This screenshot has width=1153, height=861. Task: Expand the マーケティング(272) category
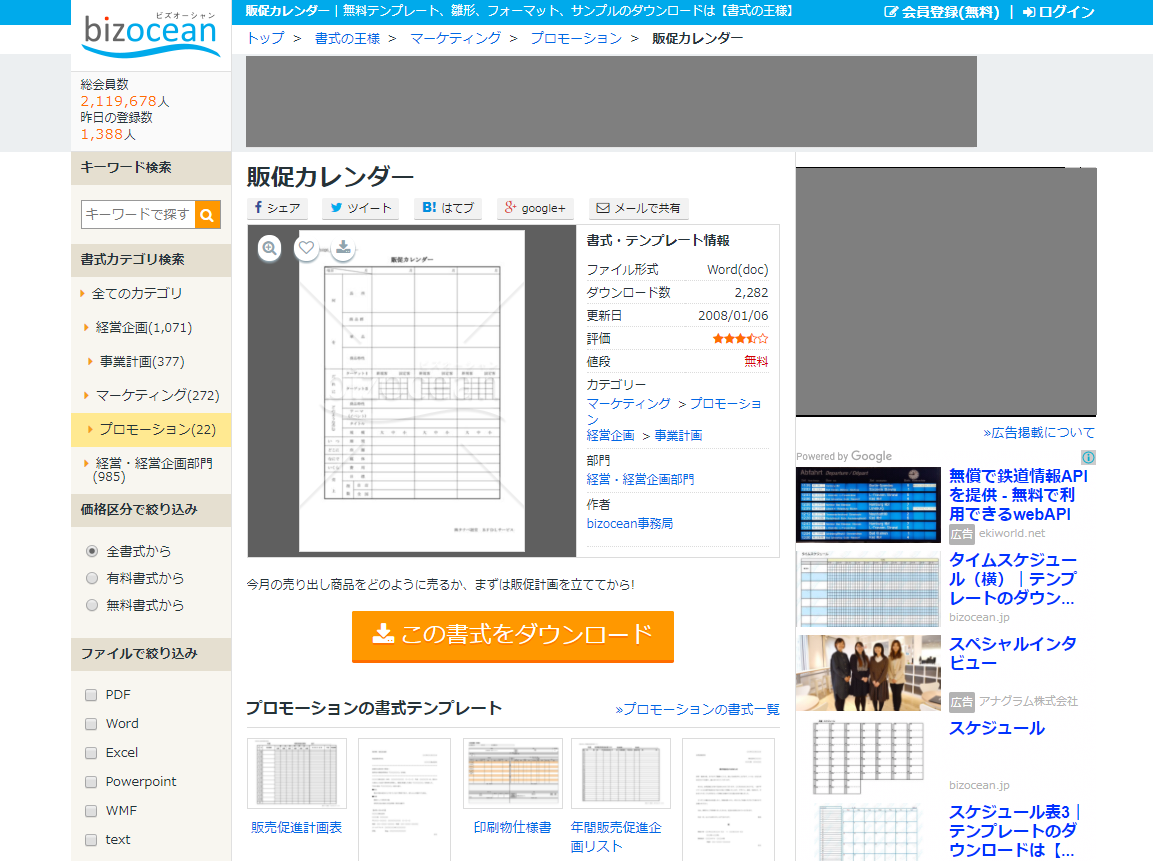coord(157,395)
